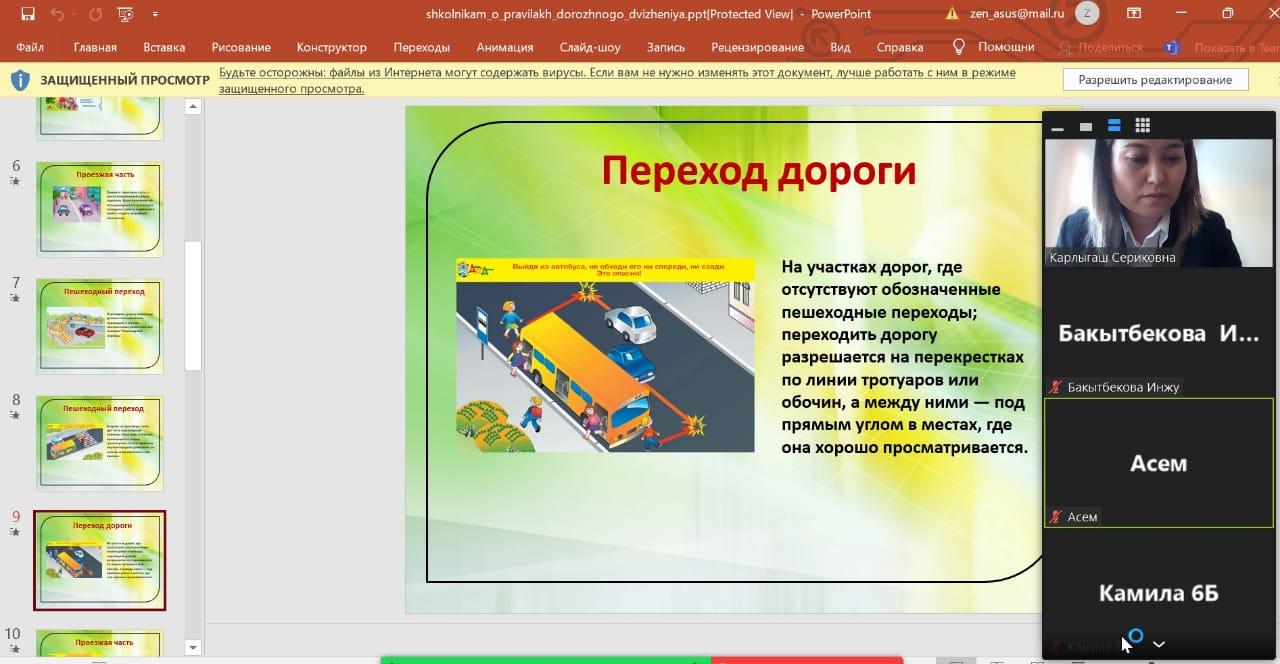Click the animation star under slide 7 number
This screenshot has width=1280, height=664.
pyautogui.click(x=14, y=298)
